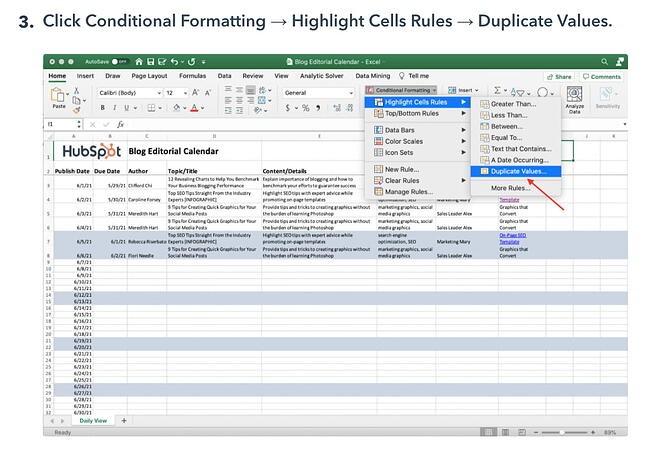Click the Search magnifier in the title bar
The image size is (649, 449).
[604, 62]
